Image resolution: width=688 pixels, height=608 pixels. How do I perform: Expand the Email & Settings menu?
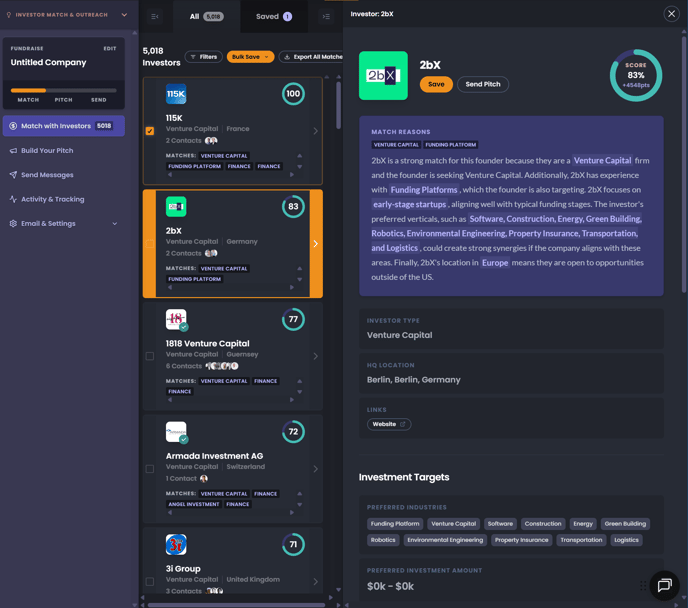(62, 224)
